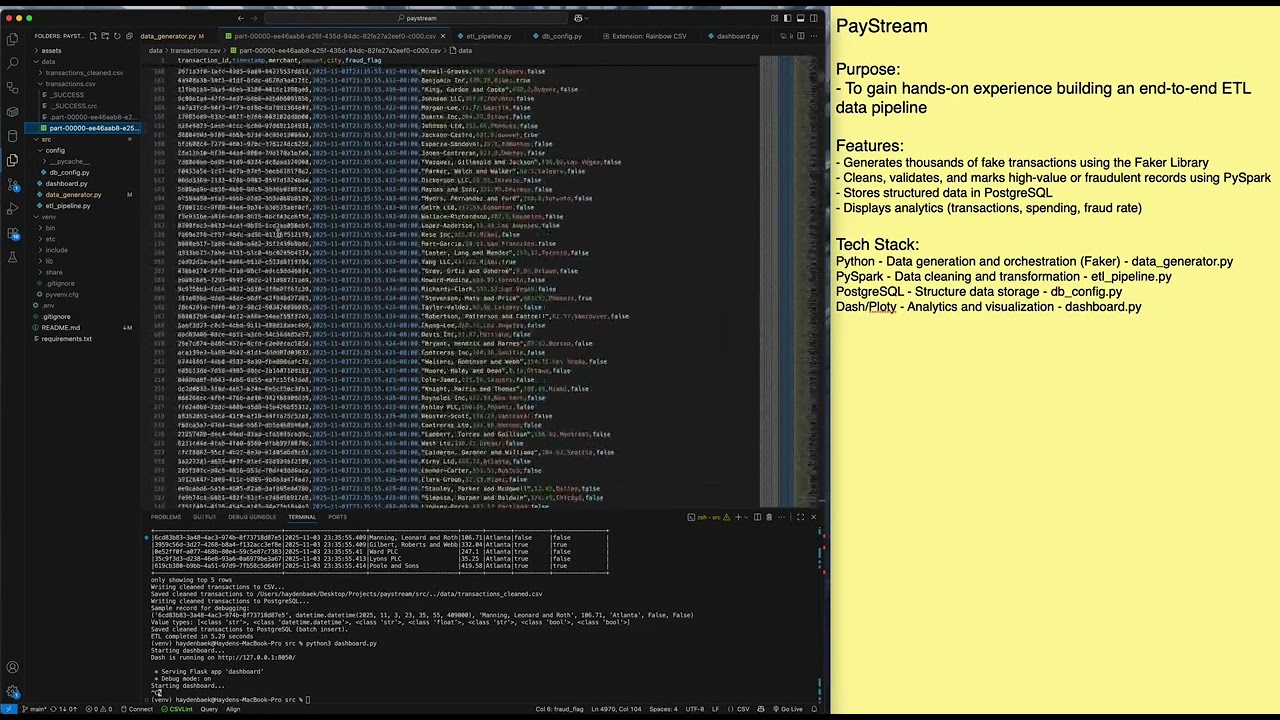Click the CSVLint status bar item
This screenshot has width=1280, height=720.
(177, 709)
